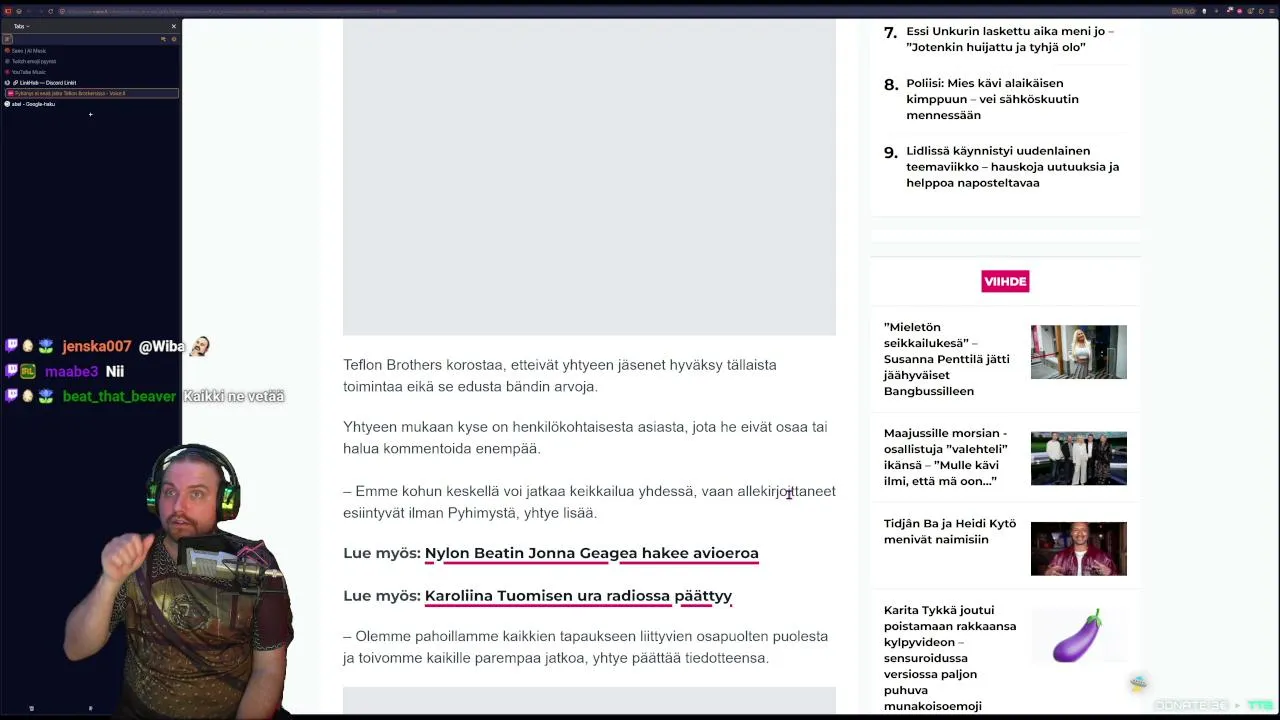1280x720 pixels.
Task: Open article Maajussille morsian -osallistuja valehteli ikänsä
Action: [945, 457]
